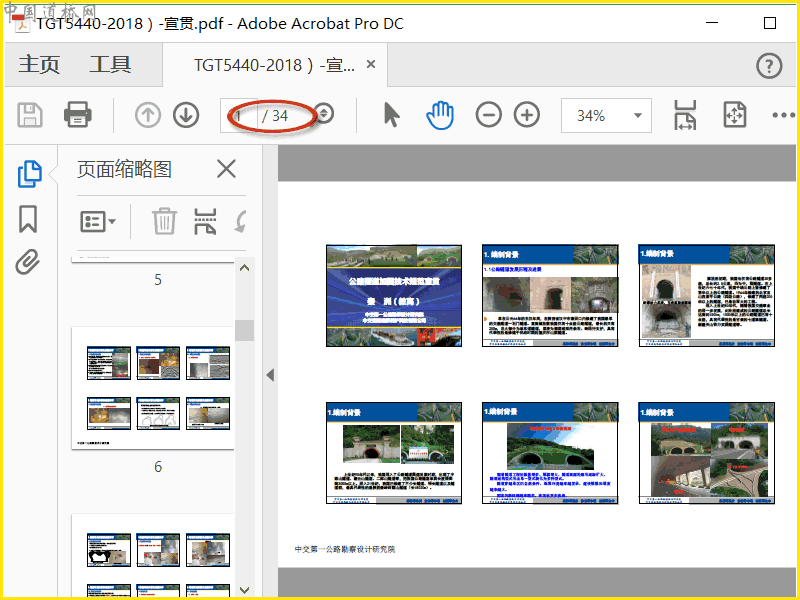Image resolution: width=800 pixels, height=600 pixels.
Task: Print the document using printer icon
Action: coord(78,115)
